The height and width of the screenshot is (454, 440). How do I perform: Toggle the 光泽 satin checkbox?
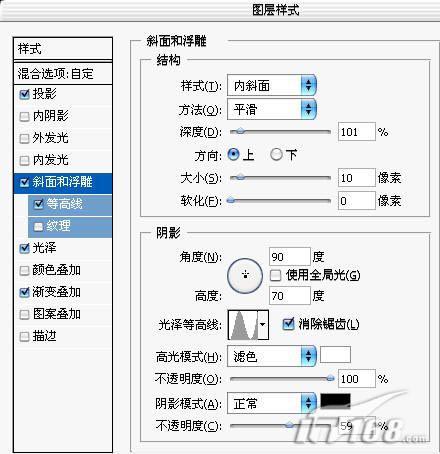tap(24, 248)
